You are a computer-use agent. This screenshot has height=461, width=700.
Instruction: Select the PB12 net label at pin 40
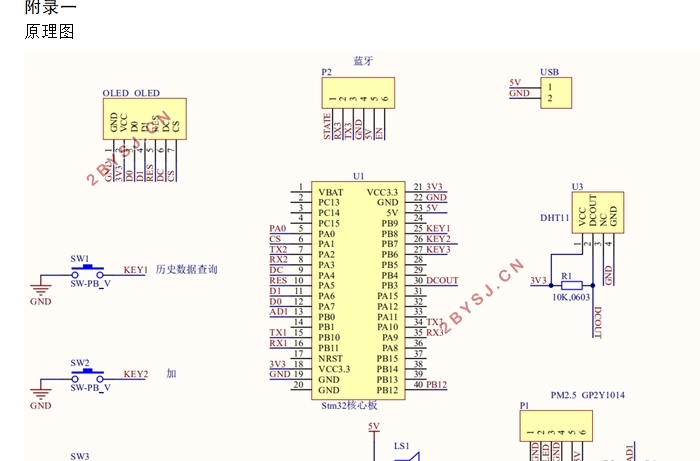pos(436,385)
